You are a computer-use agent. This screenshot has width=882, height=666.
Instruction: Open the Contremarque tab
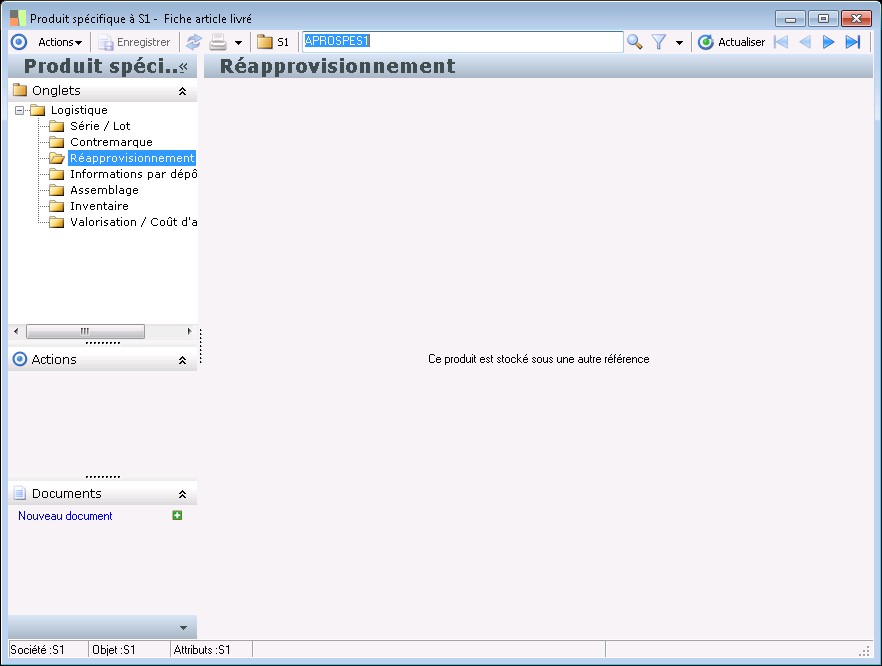coord(111,142)
